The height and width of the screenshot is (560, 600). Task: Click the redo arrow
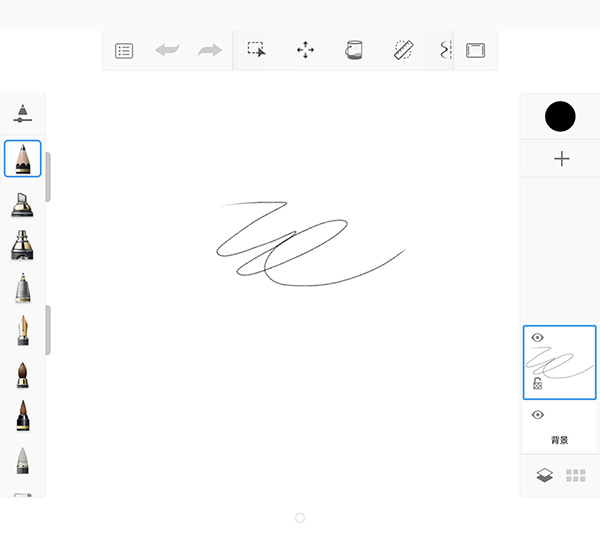(x=210, y=51)
